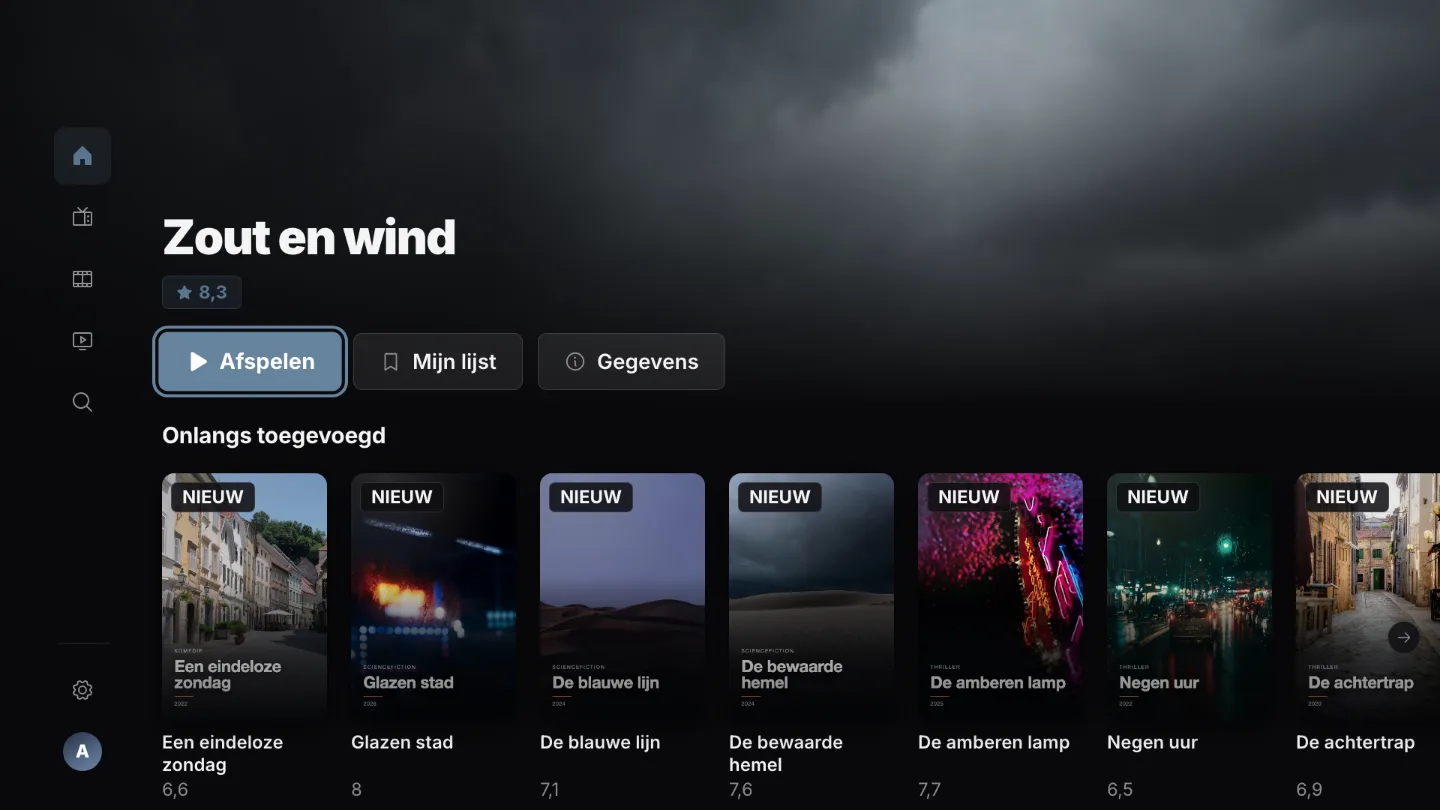Play Zout en wind with Afspelen
1440x810 pixels.
[x=250, y=362]
